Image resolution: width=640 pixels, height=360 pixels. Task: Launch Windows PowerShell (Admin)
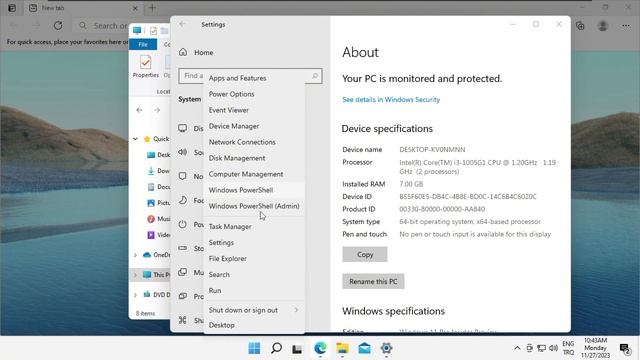pos(254,206)
